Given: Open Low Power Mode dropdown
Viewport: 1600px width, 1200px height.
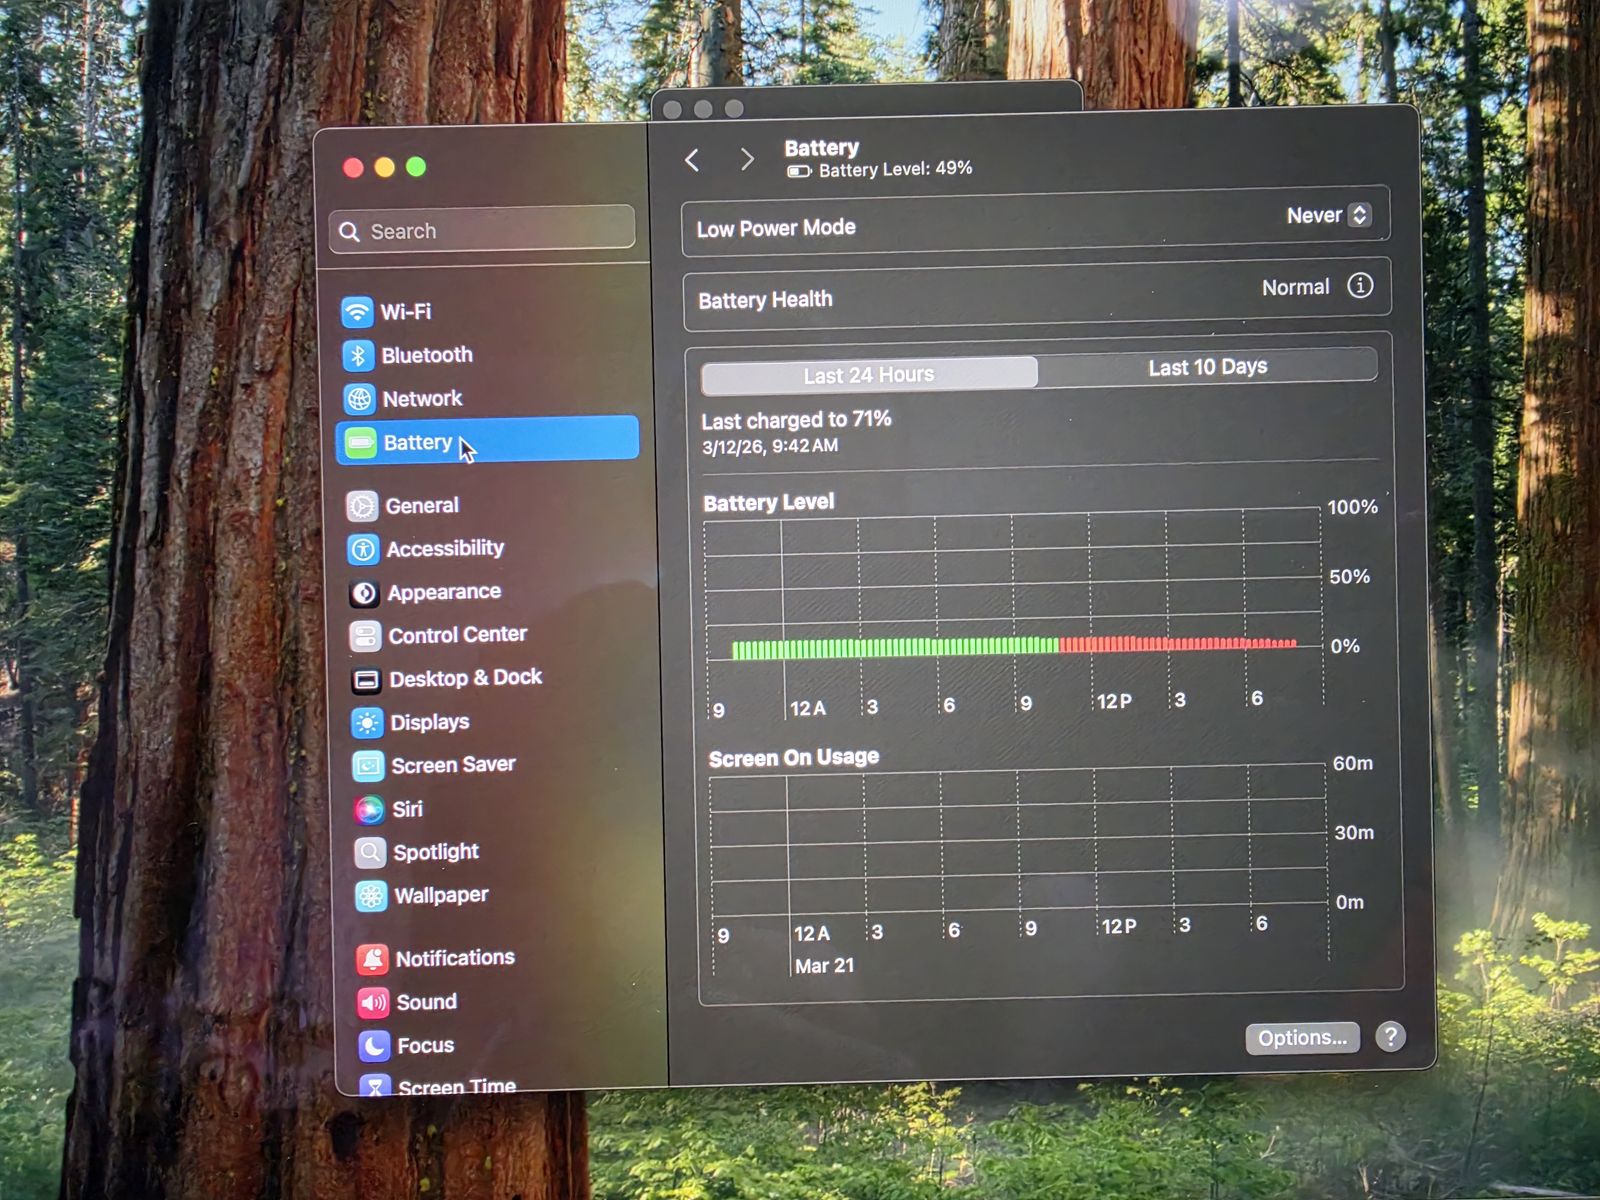Looking at the screenshot, I should point(1328,215).
